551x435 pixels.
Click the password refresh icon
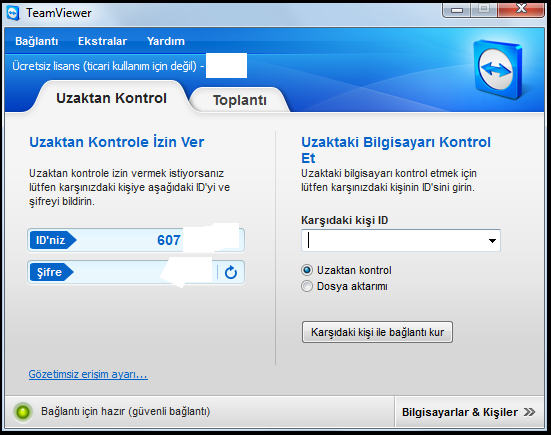(231, 272)
